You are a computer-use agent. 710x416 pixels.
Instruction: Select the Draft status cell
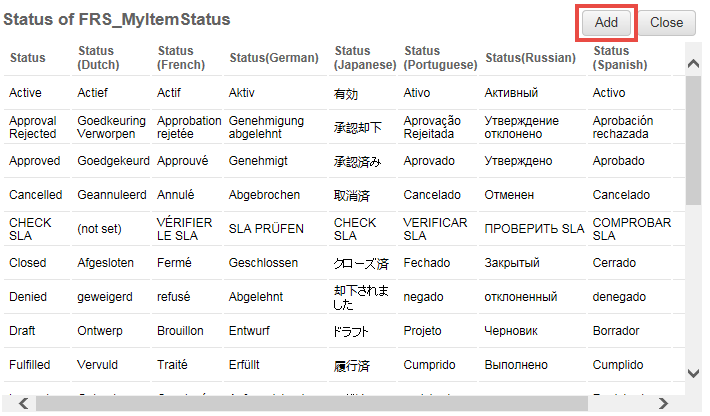pyautogui.click(x=23, y=331)
